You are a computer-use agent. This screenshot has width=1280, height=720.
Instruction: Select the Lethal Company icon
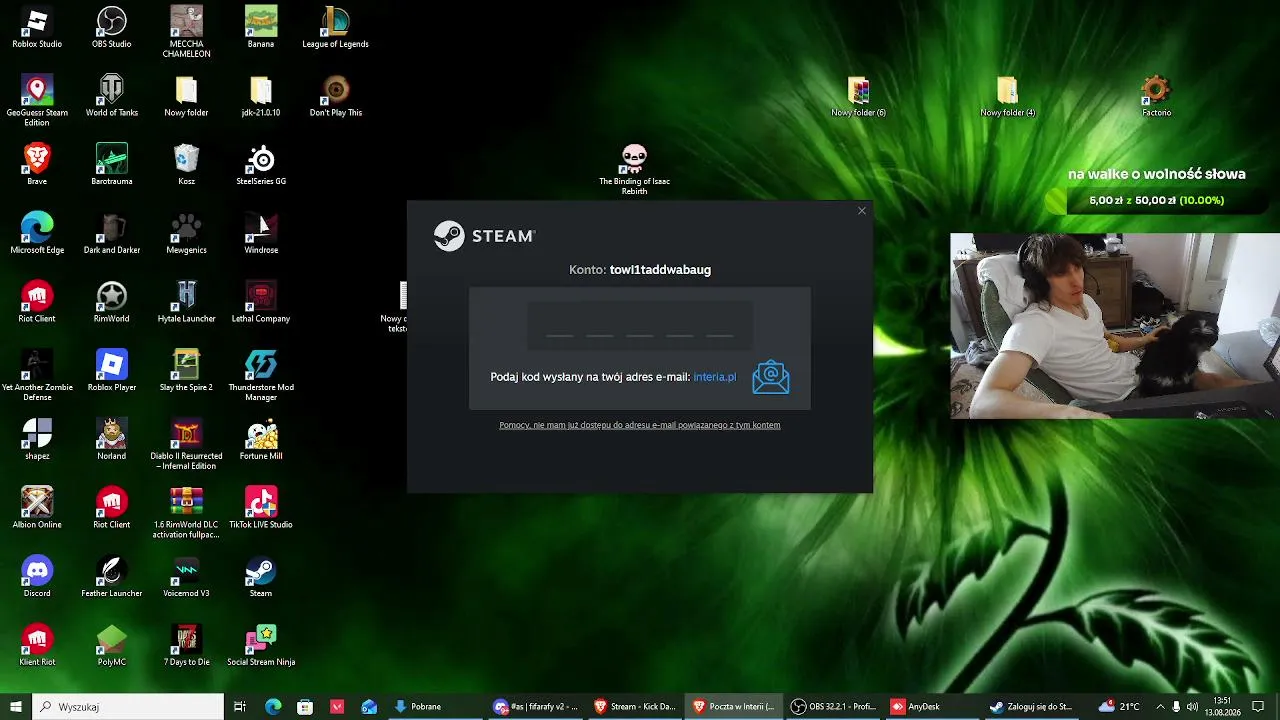pos(261,303)
